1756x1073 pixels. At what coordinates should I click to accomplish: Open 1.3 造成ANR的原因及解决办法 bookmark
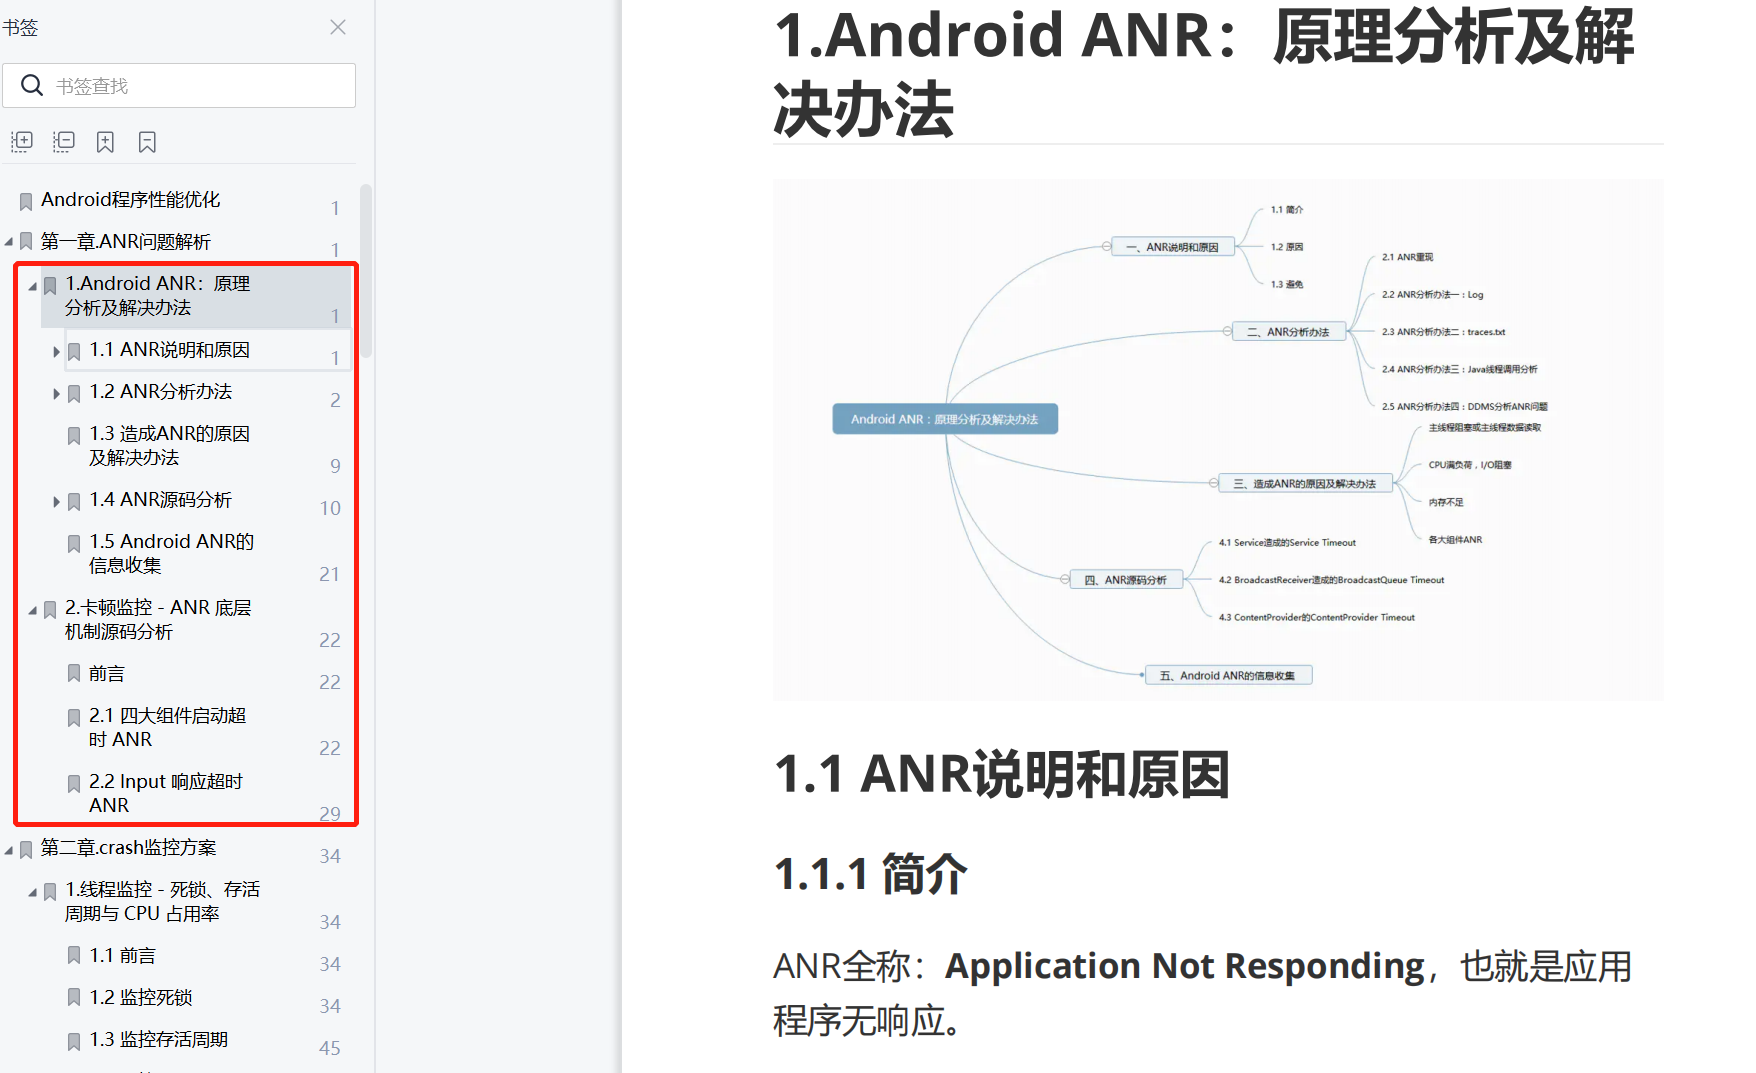pyautogui.click(x=169, y=446)
